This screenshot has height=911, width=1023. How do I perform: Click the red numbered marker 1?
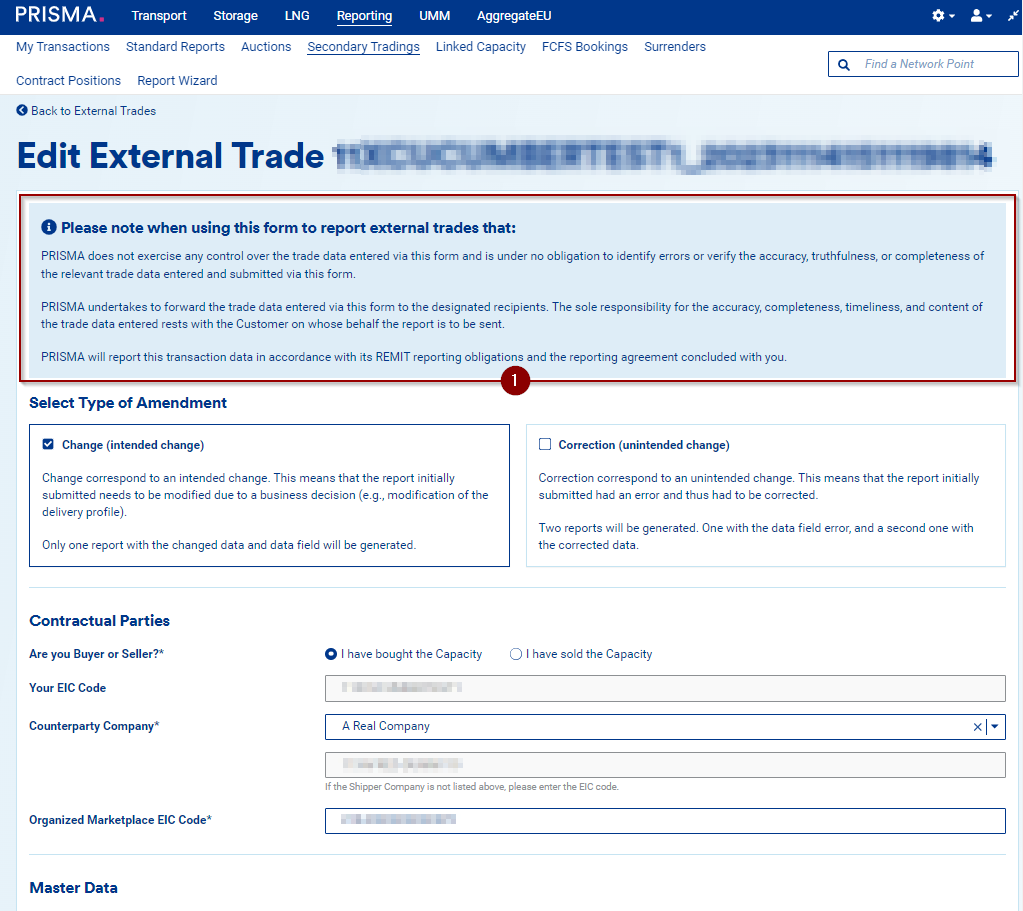click(515, 381)
